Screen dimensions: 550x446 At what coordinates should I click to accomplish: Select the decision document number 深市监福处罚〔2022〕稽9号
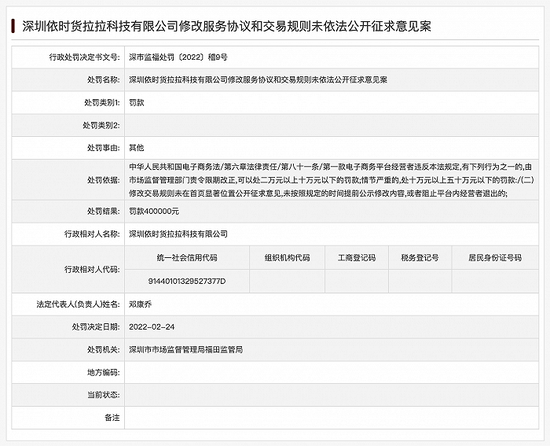[x=178, y=57]
